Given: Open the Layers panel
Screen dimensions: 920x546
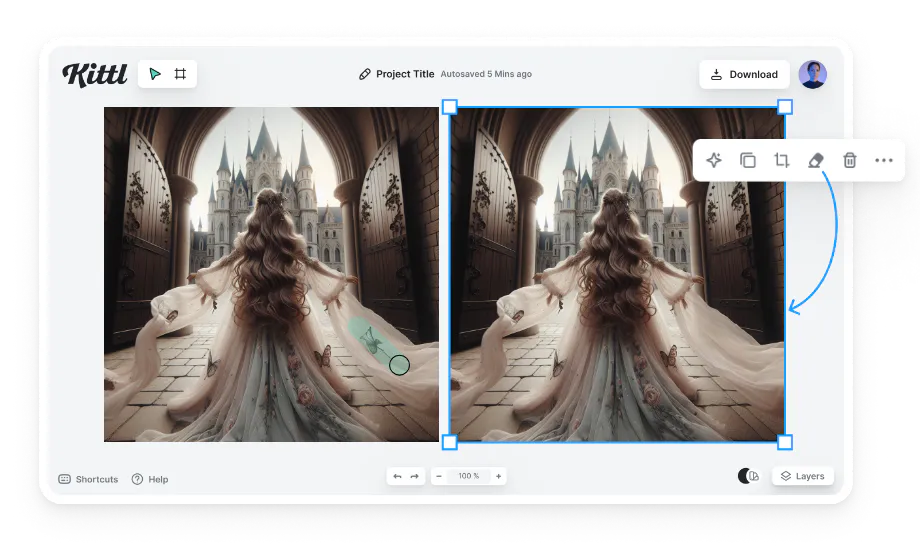Looking at the screenshot, I should pyautogui.click(x=803, y=476).
